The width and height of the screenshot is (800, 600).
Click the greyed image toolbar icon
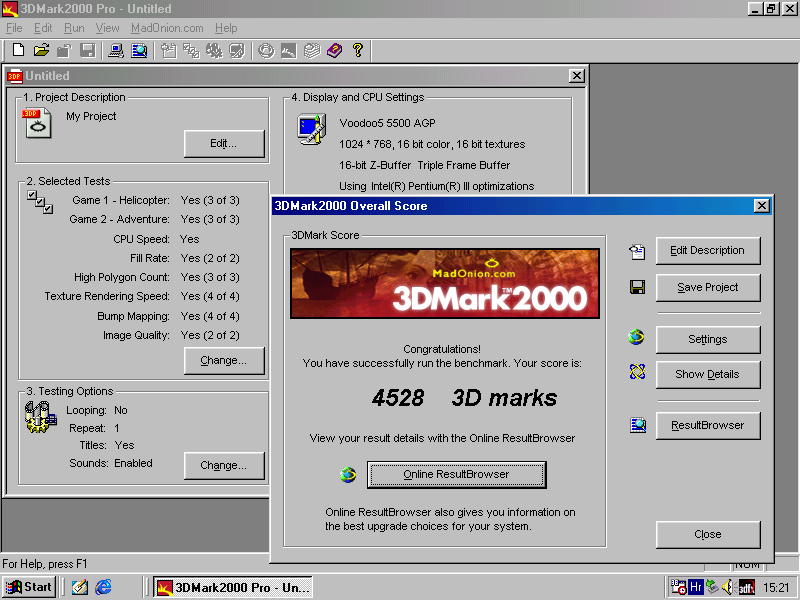(x=289, y=50)
